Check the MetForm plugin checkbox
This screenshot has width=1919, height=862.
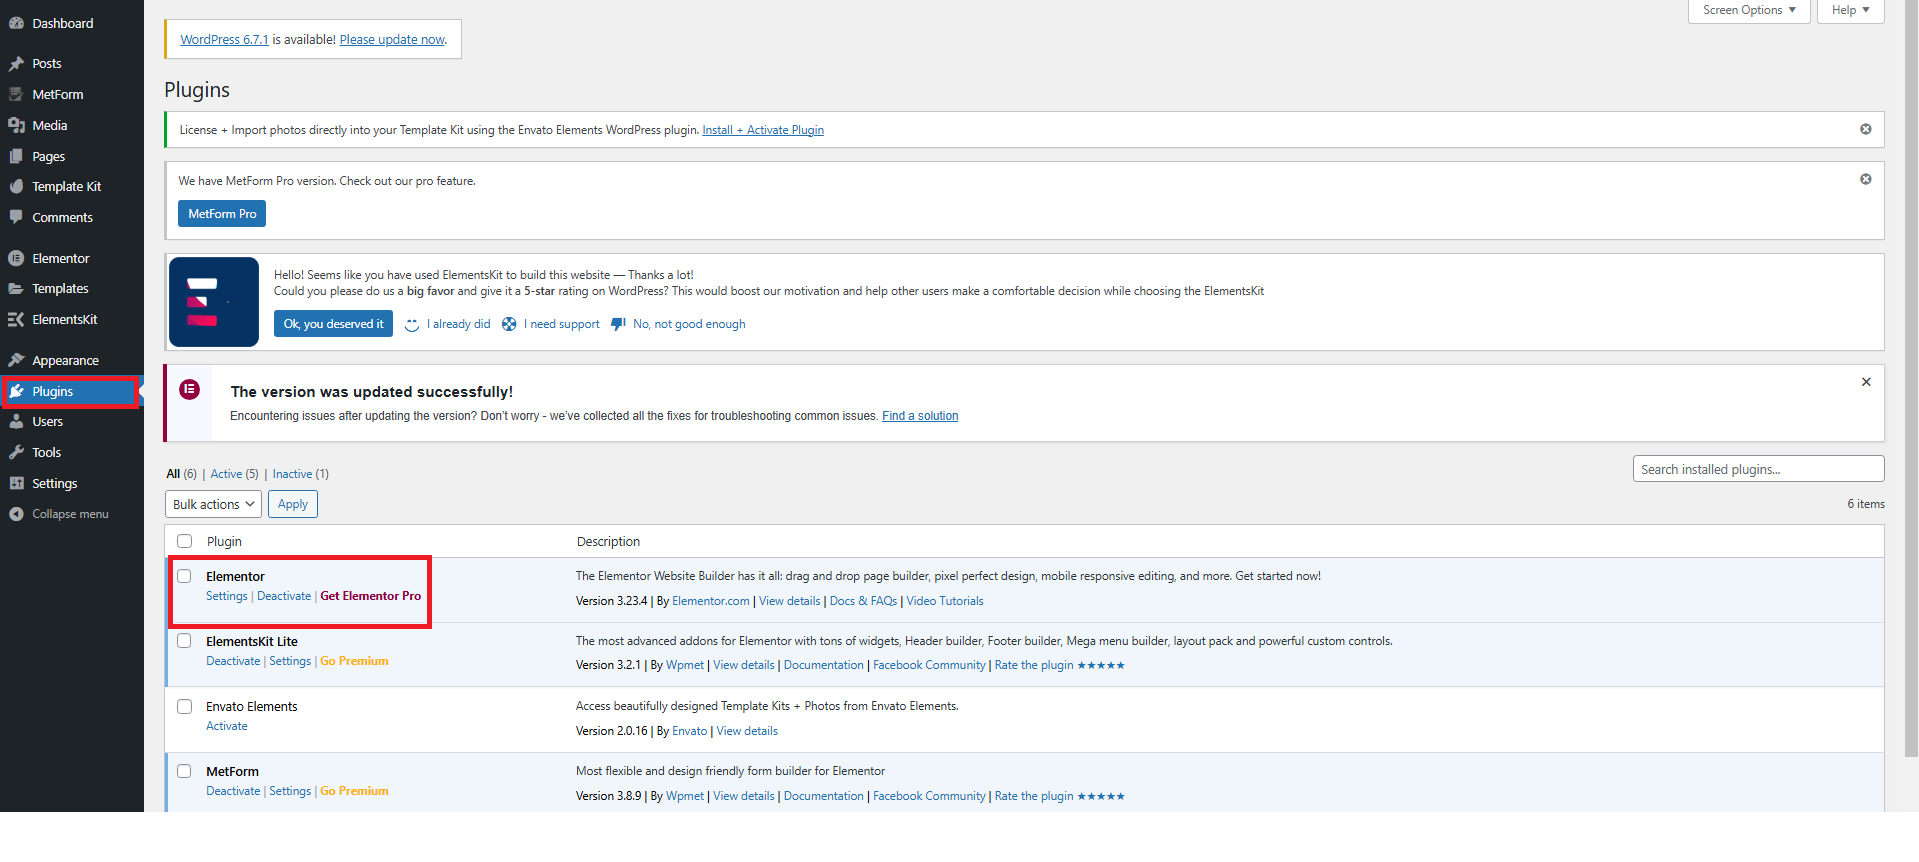point(184,771)
